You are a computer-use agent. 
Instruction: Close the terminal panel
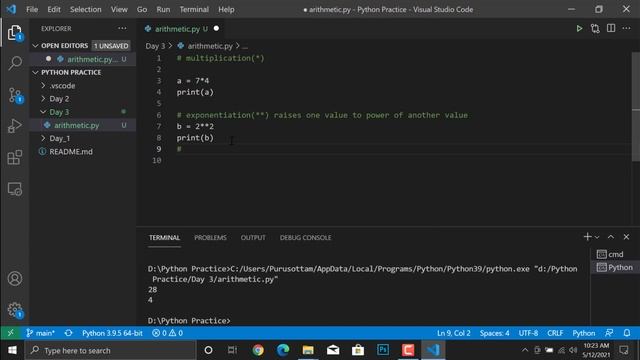(626, 237)
